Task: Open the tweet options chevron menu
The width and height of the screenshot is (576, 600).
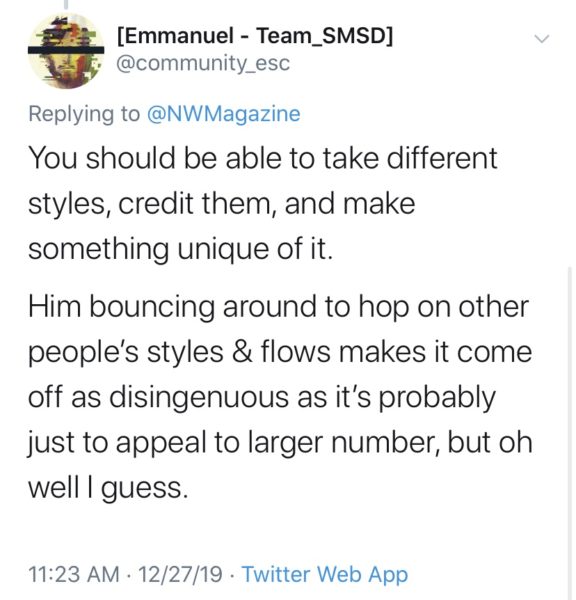Action: pyautogui.click(x=542, y=39)
